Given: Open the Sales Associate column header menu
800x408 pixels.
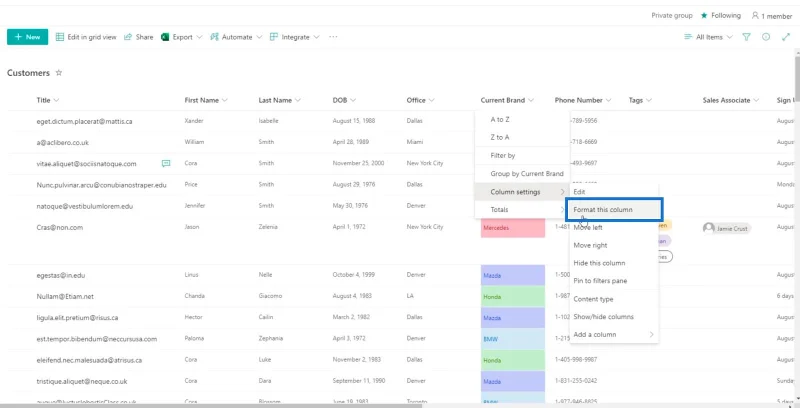Looking at the screenshot, I should coord(731,100).
